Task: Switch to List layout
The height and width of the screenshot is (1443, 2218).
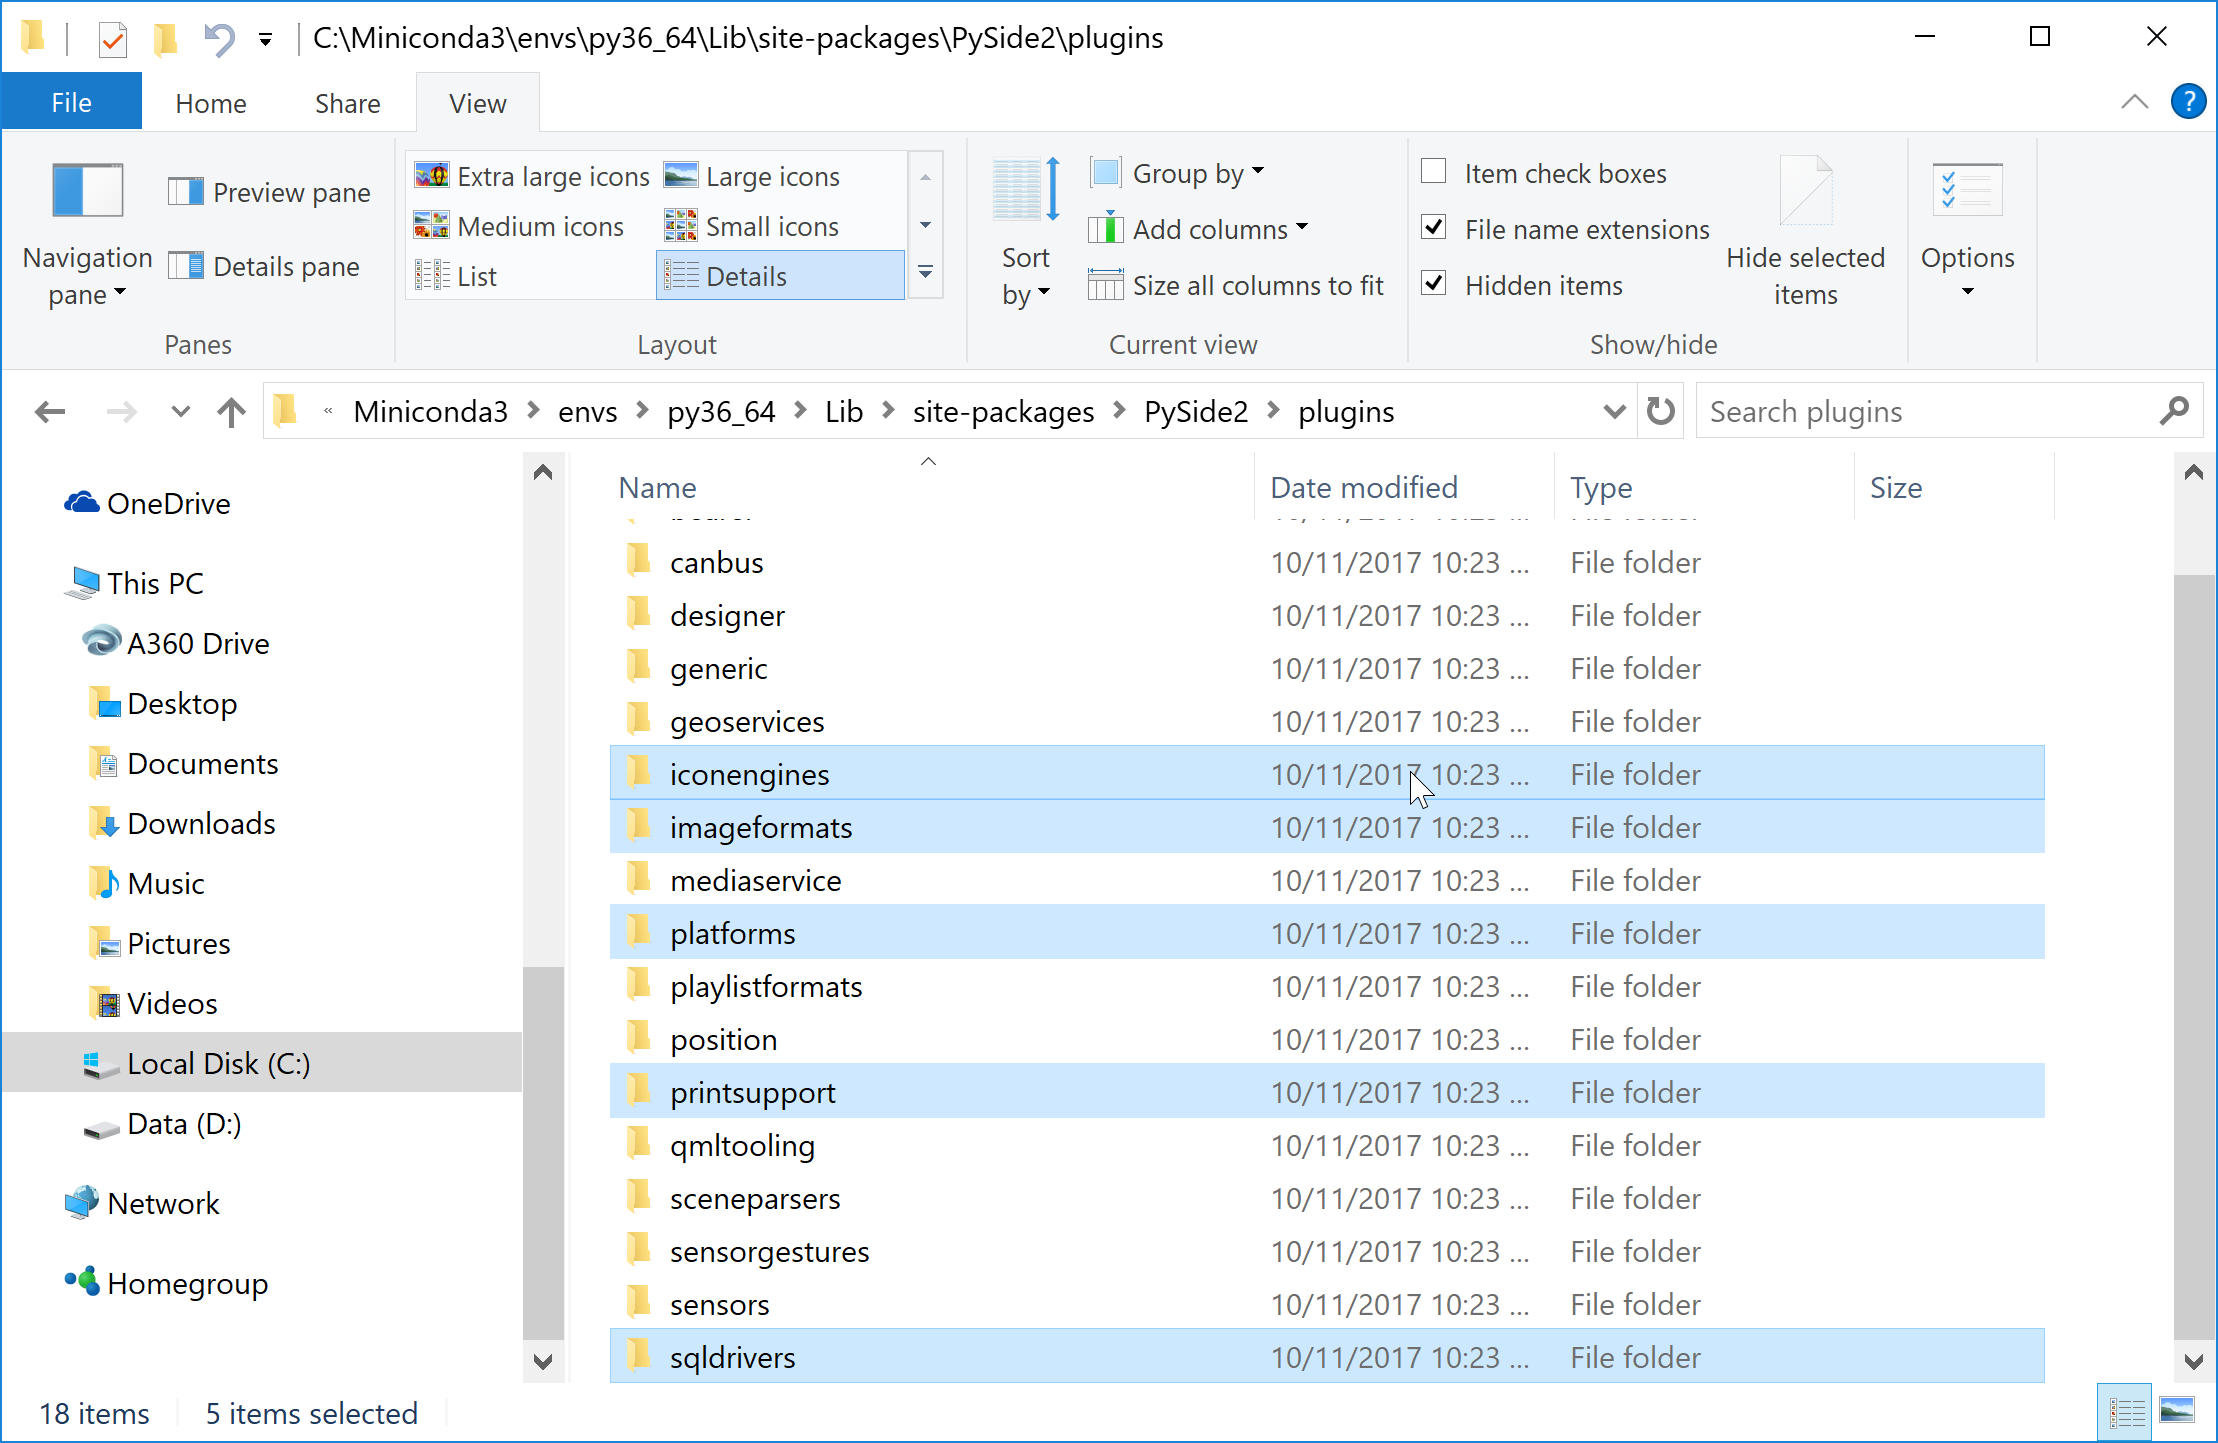Action: [456, 277]
